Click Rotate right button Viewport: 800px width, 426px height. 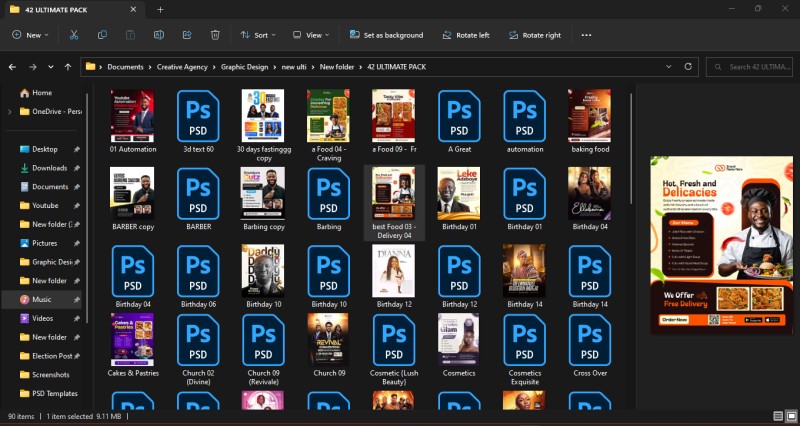535,35
